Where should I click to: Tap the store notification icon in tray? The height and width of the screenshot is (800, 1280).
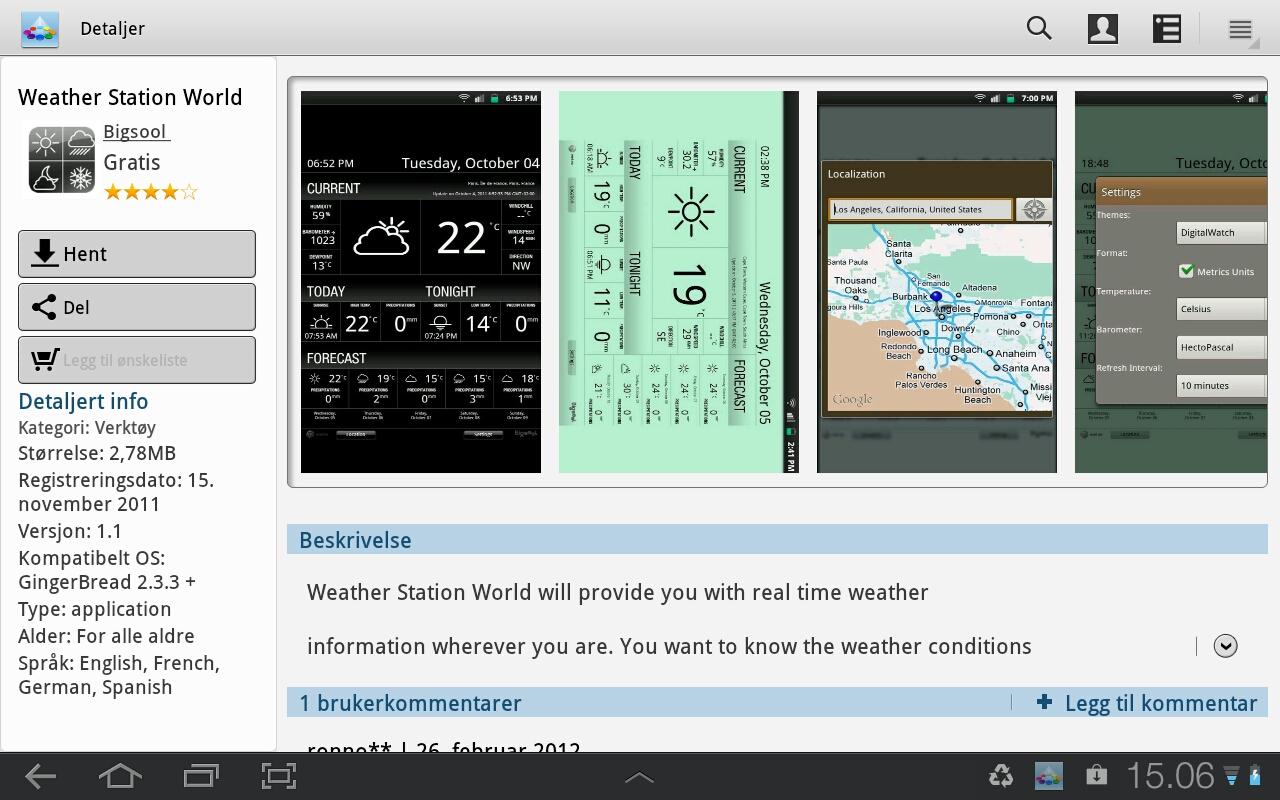(x=1048, y=775)
